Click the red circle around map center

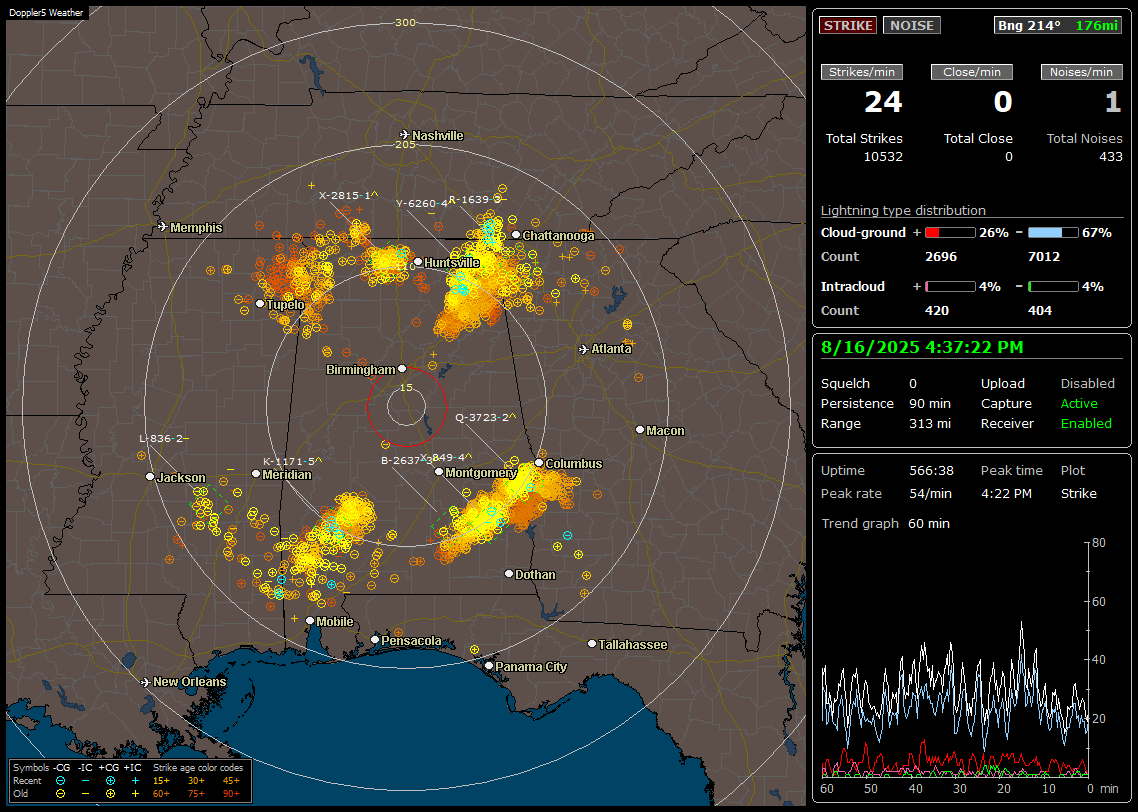point(406,407)
